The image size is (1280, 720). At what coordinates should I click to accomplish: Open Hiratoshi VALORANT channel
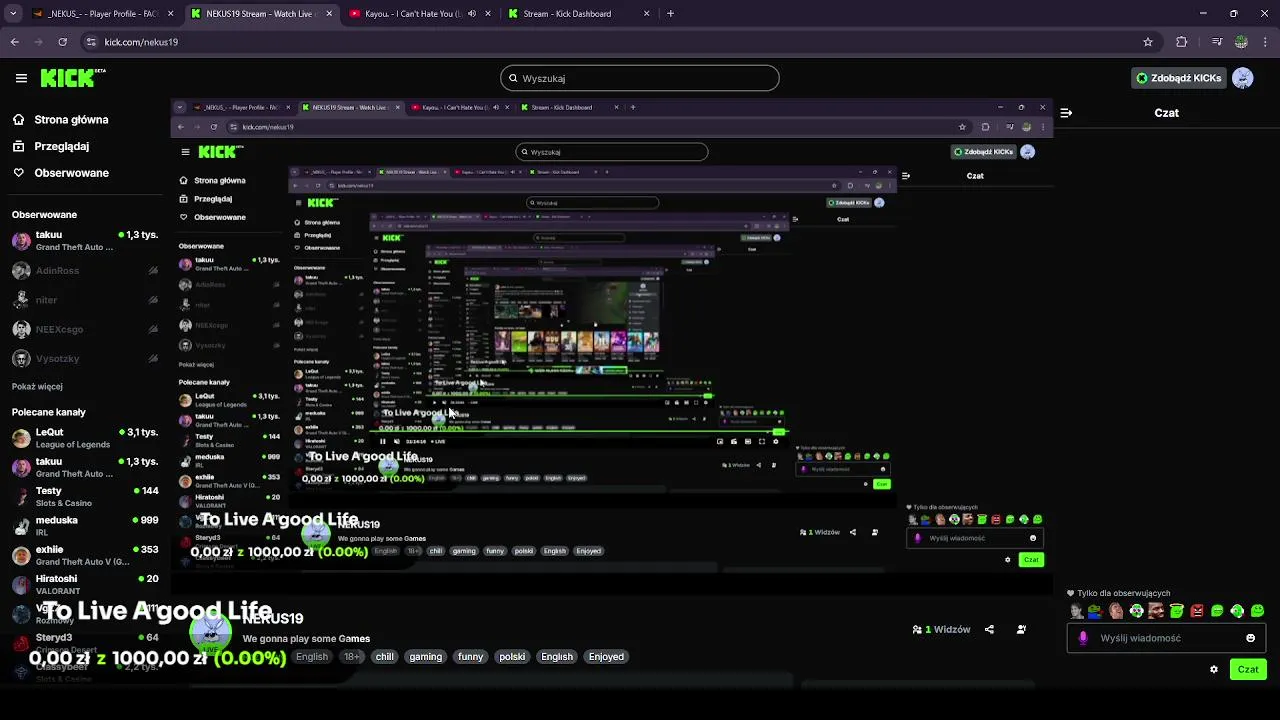point(85,584)
